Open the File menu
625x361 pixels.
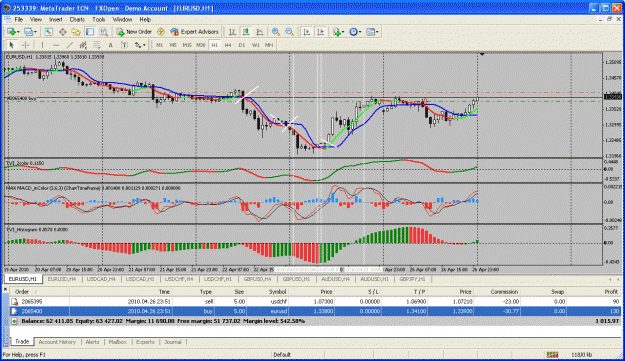click(18, 20)
